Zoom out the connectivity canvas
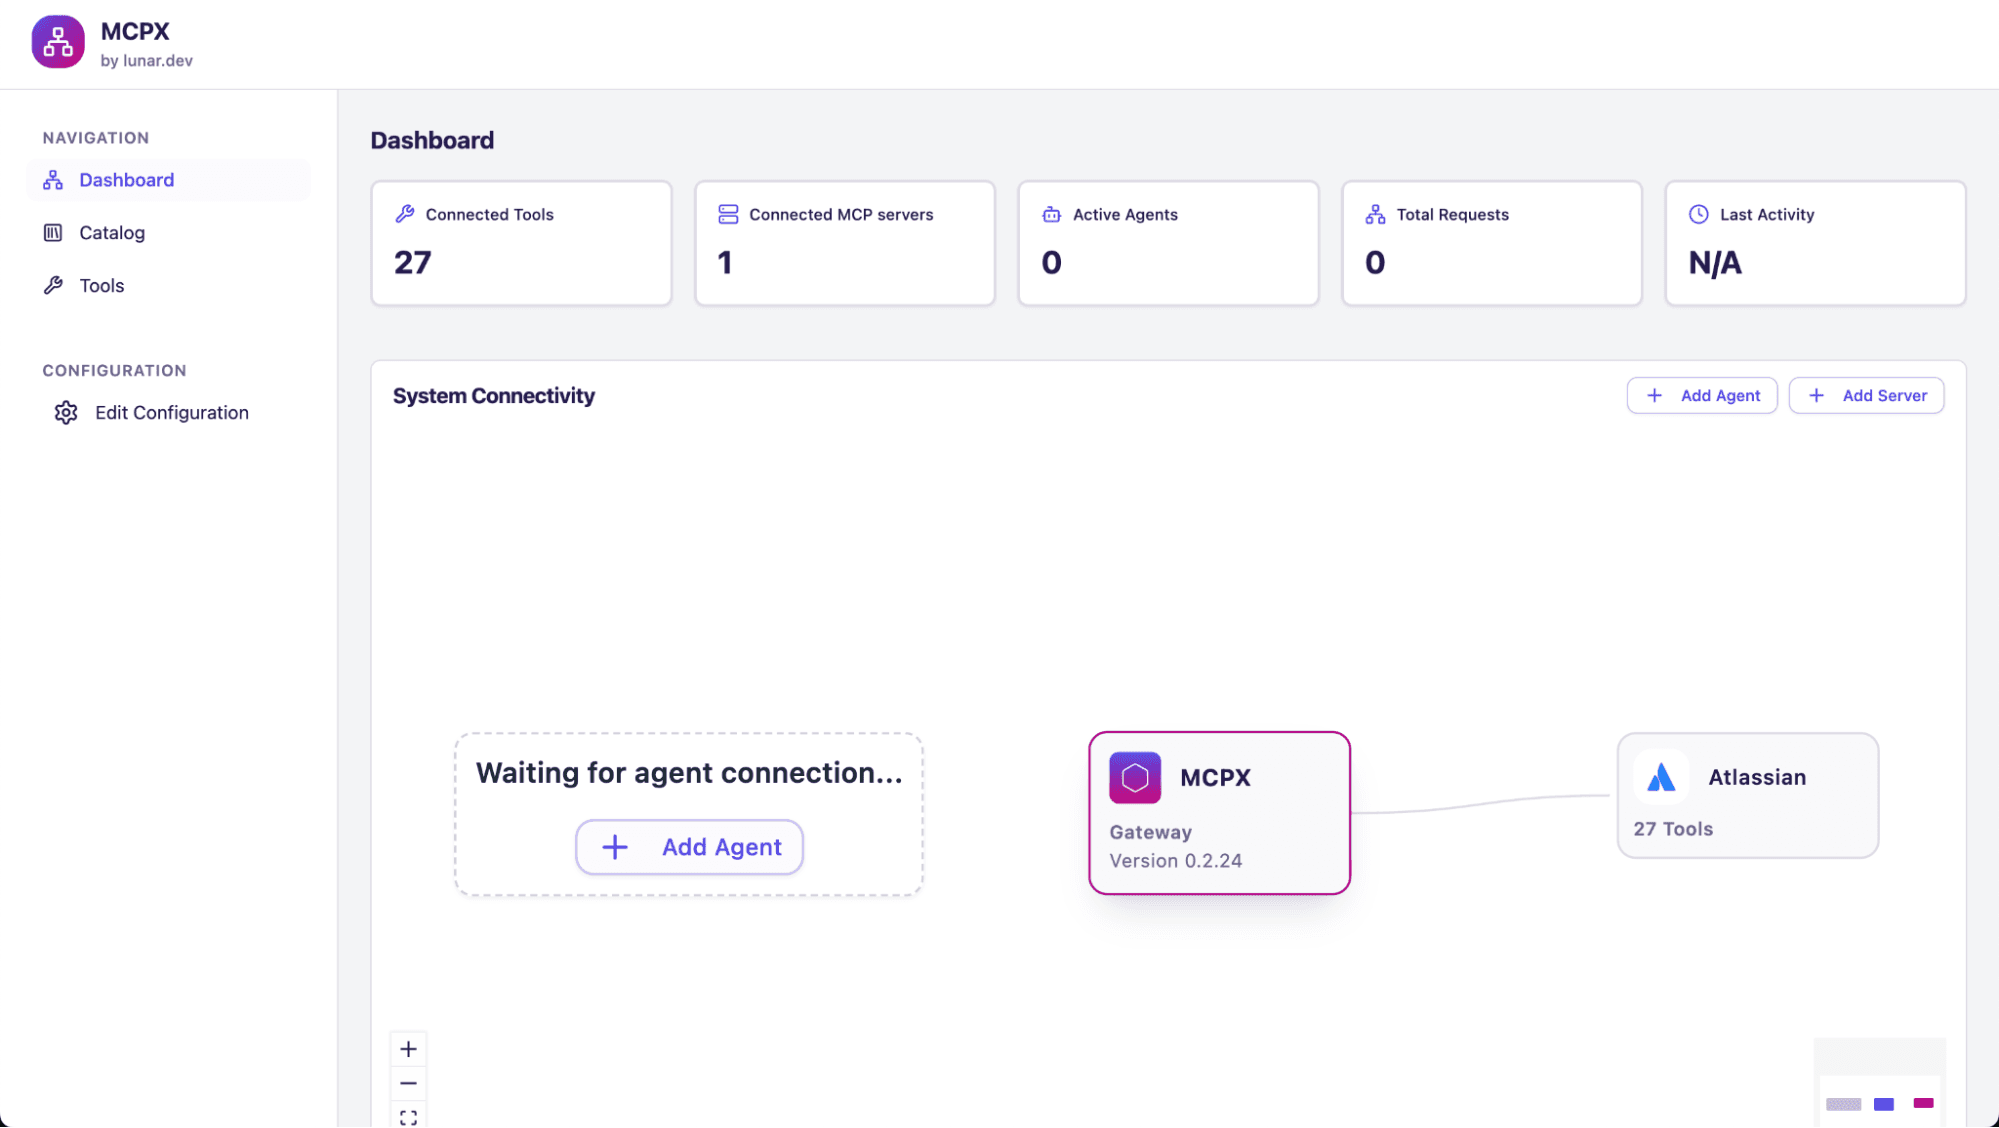This screenshot has height=1128, width=1999. click(408, 1083)
